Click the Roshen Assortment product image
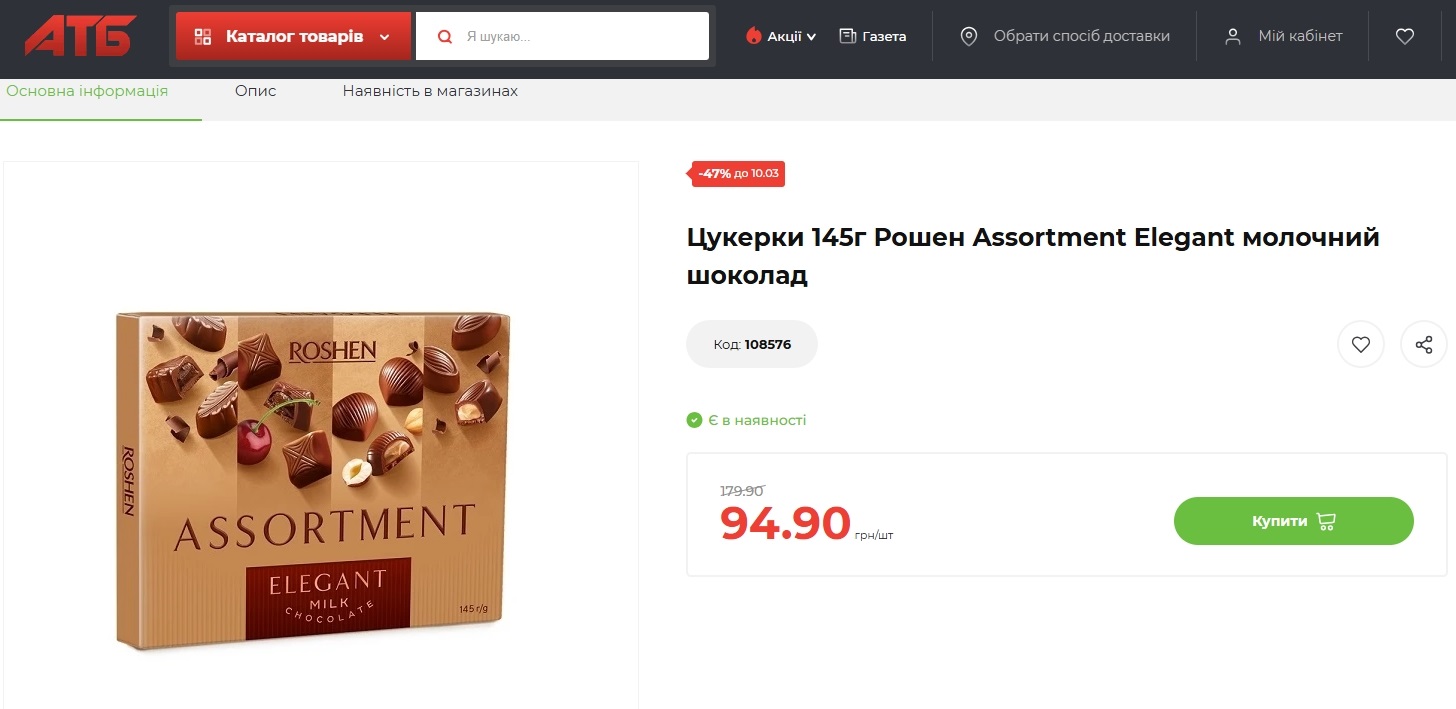 pyautogui.click(x=314, y=480)
